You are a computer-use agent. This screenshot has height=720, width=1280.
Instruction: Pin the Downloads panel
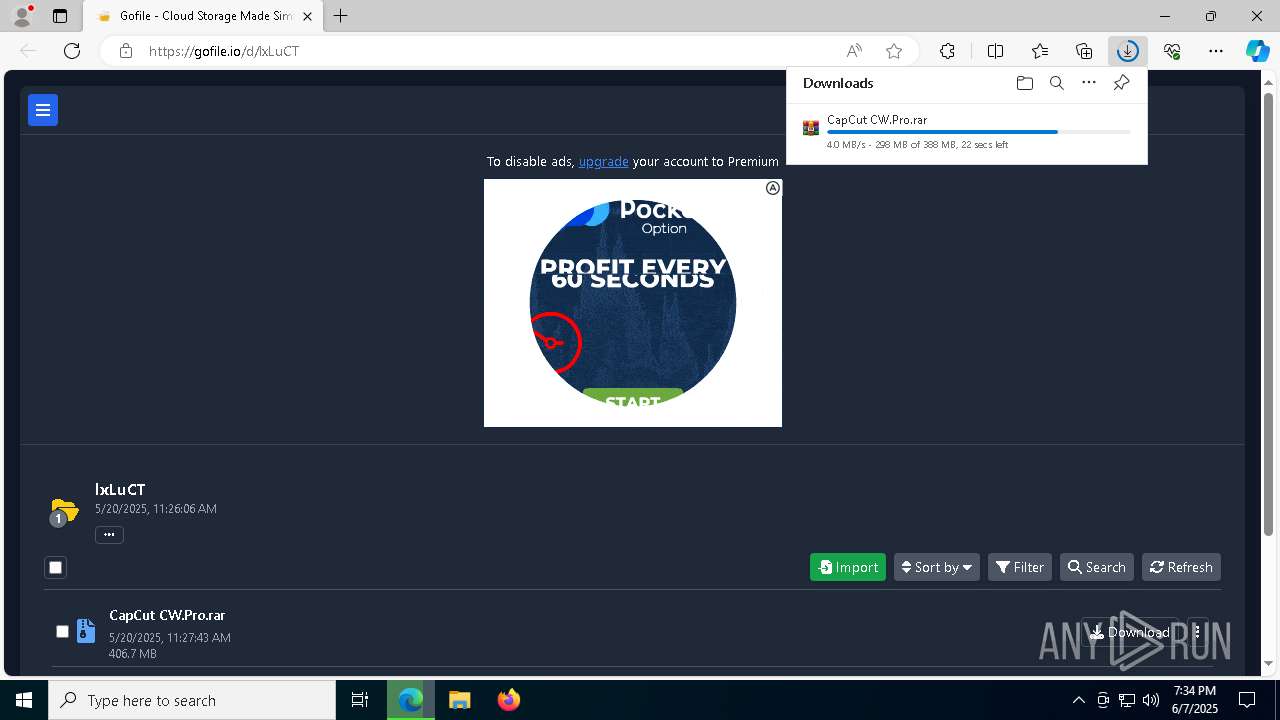[1121, 83]
